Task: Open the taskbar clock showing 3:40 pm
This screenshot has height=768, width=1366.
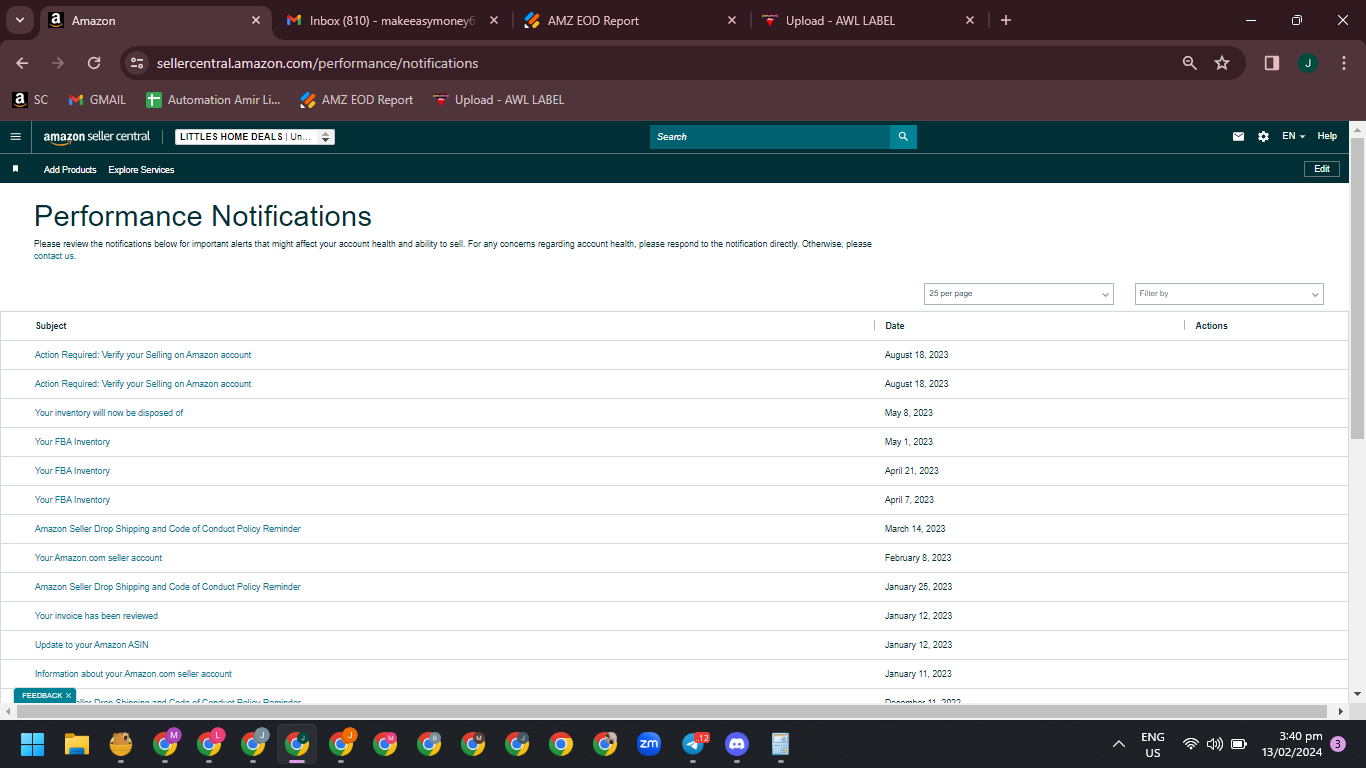Action: click(1292, 744)
